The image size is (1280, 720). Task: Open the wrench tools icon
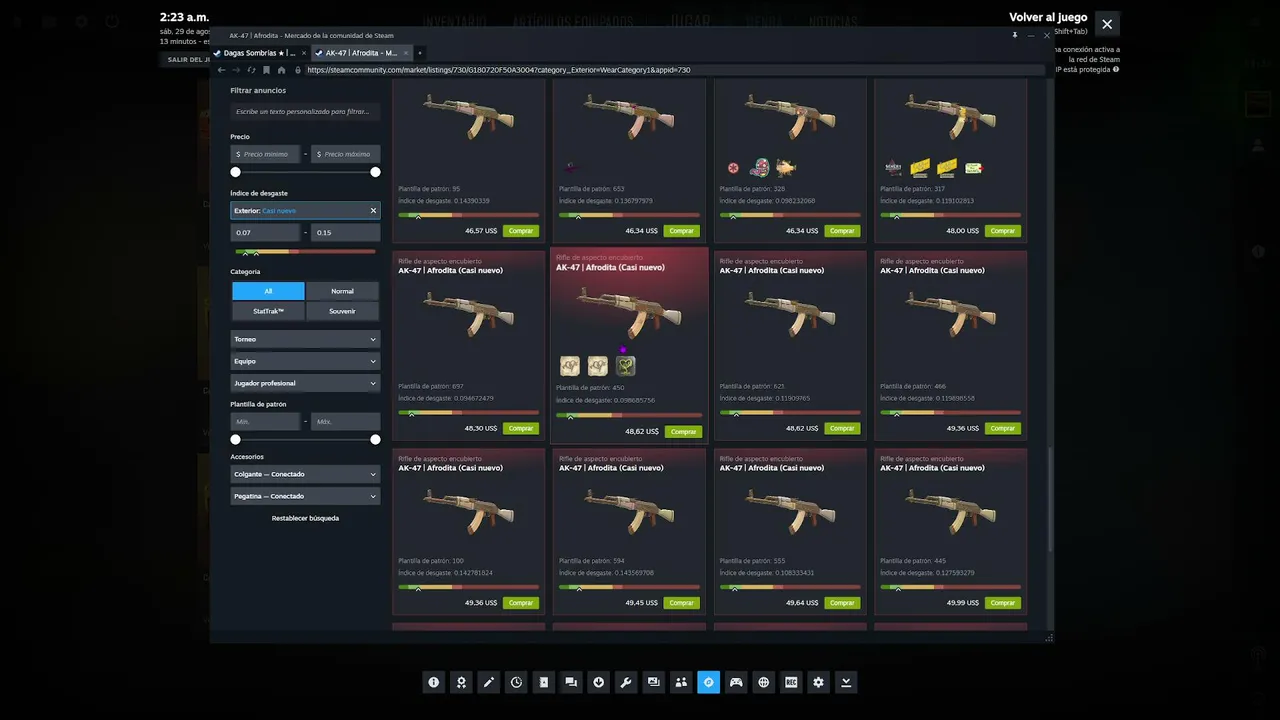click(626, 682)
